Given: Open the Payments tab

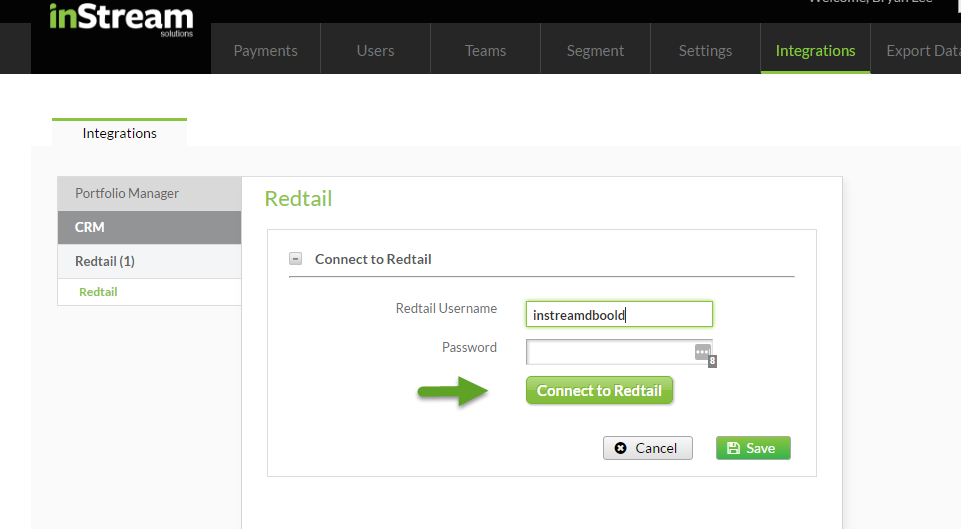Looking at the screenshot, I should pyautogui.click(x=265, y=50).
